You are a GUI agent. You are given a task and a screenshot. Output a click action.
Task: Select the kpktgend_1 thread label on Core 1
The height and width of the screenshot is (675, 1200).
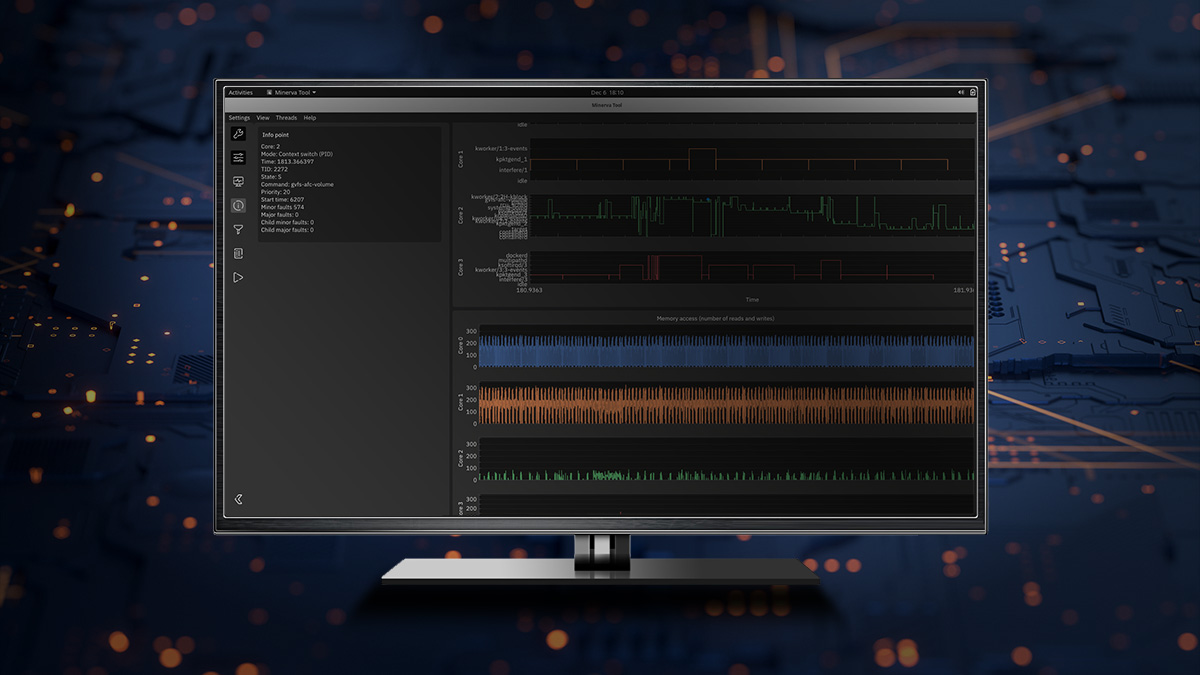tap(510, 159)
